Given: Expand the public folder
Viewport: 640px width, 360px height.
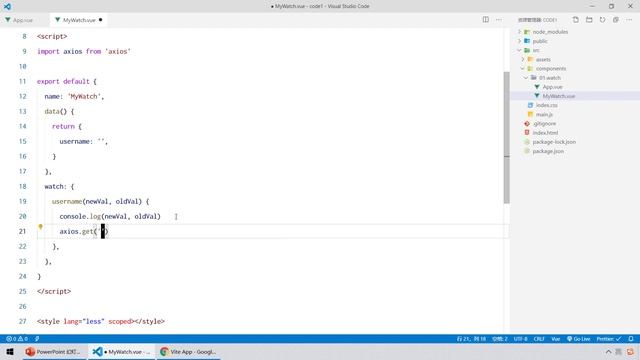Looking at the screenshot, I should [x=540, y=41].
